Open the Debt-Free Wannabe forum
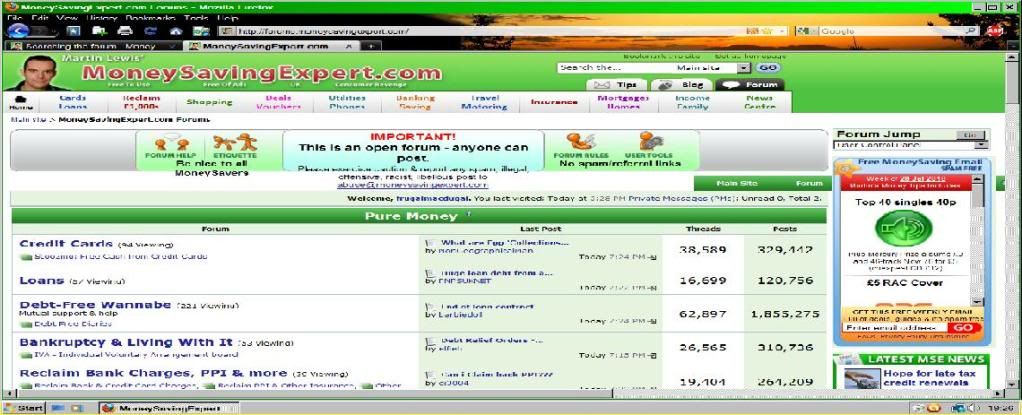 point(95,304)
